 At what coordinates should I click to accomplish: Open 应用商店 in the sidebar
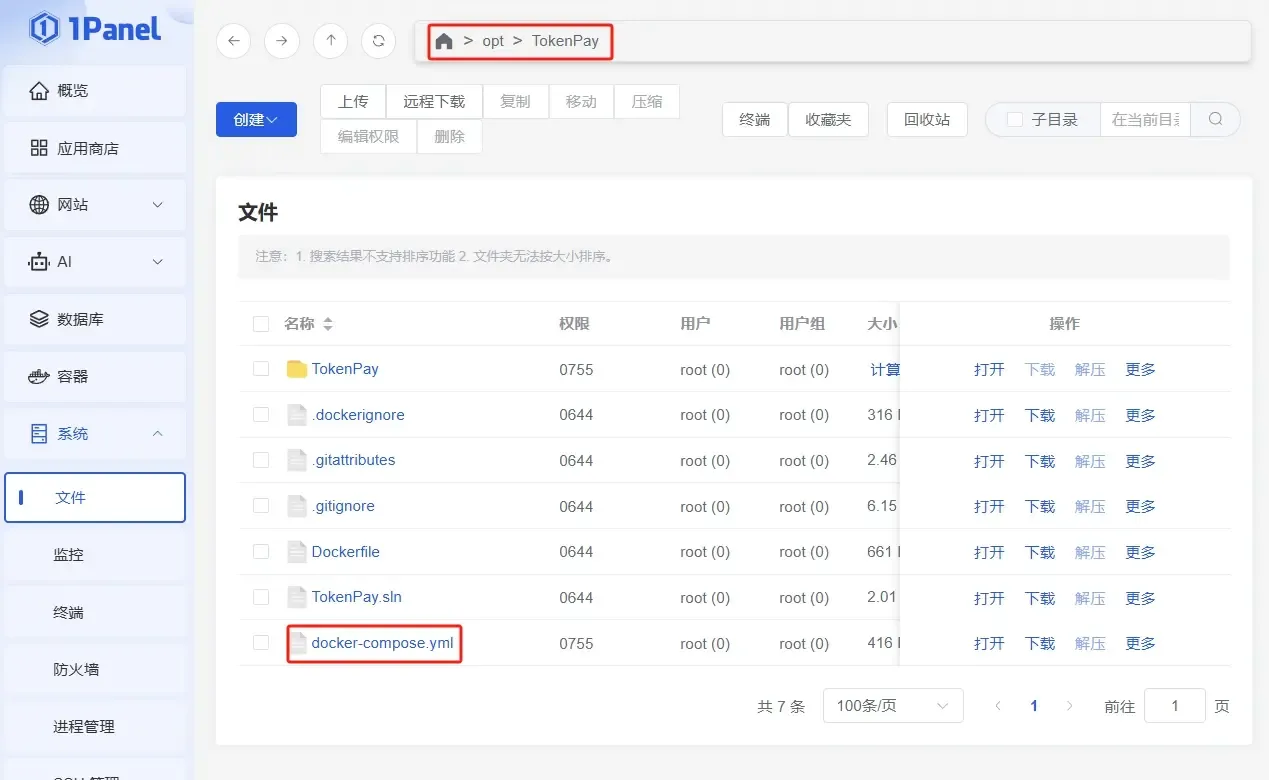tap(95, 148)
